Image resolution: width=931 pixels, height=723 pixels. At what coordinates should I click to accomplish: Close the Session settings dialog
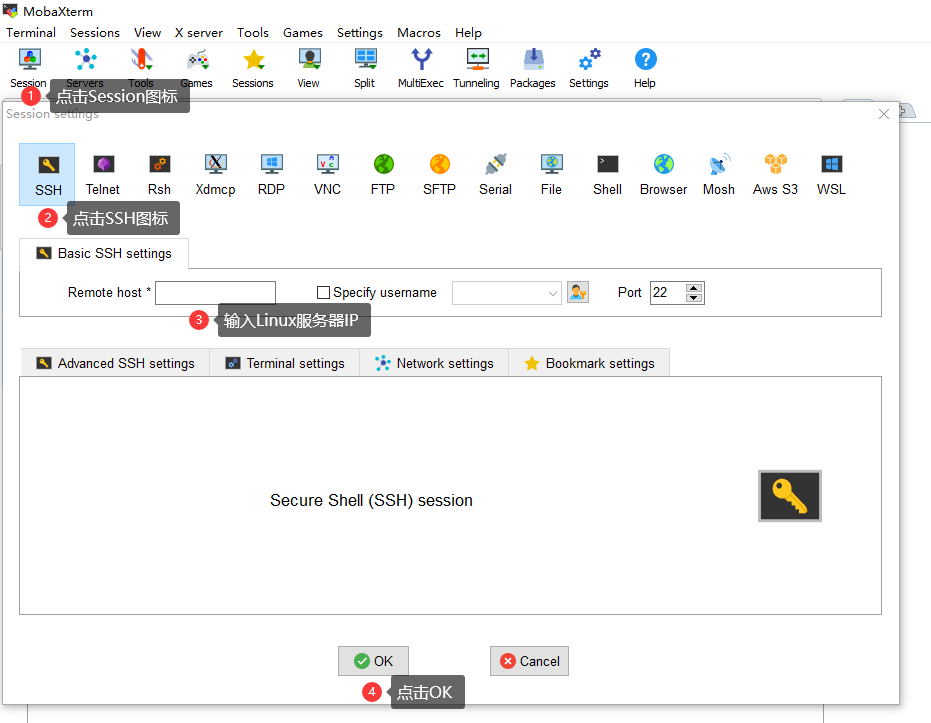(884, 114)
